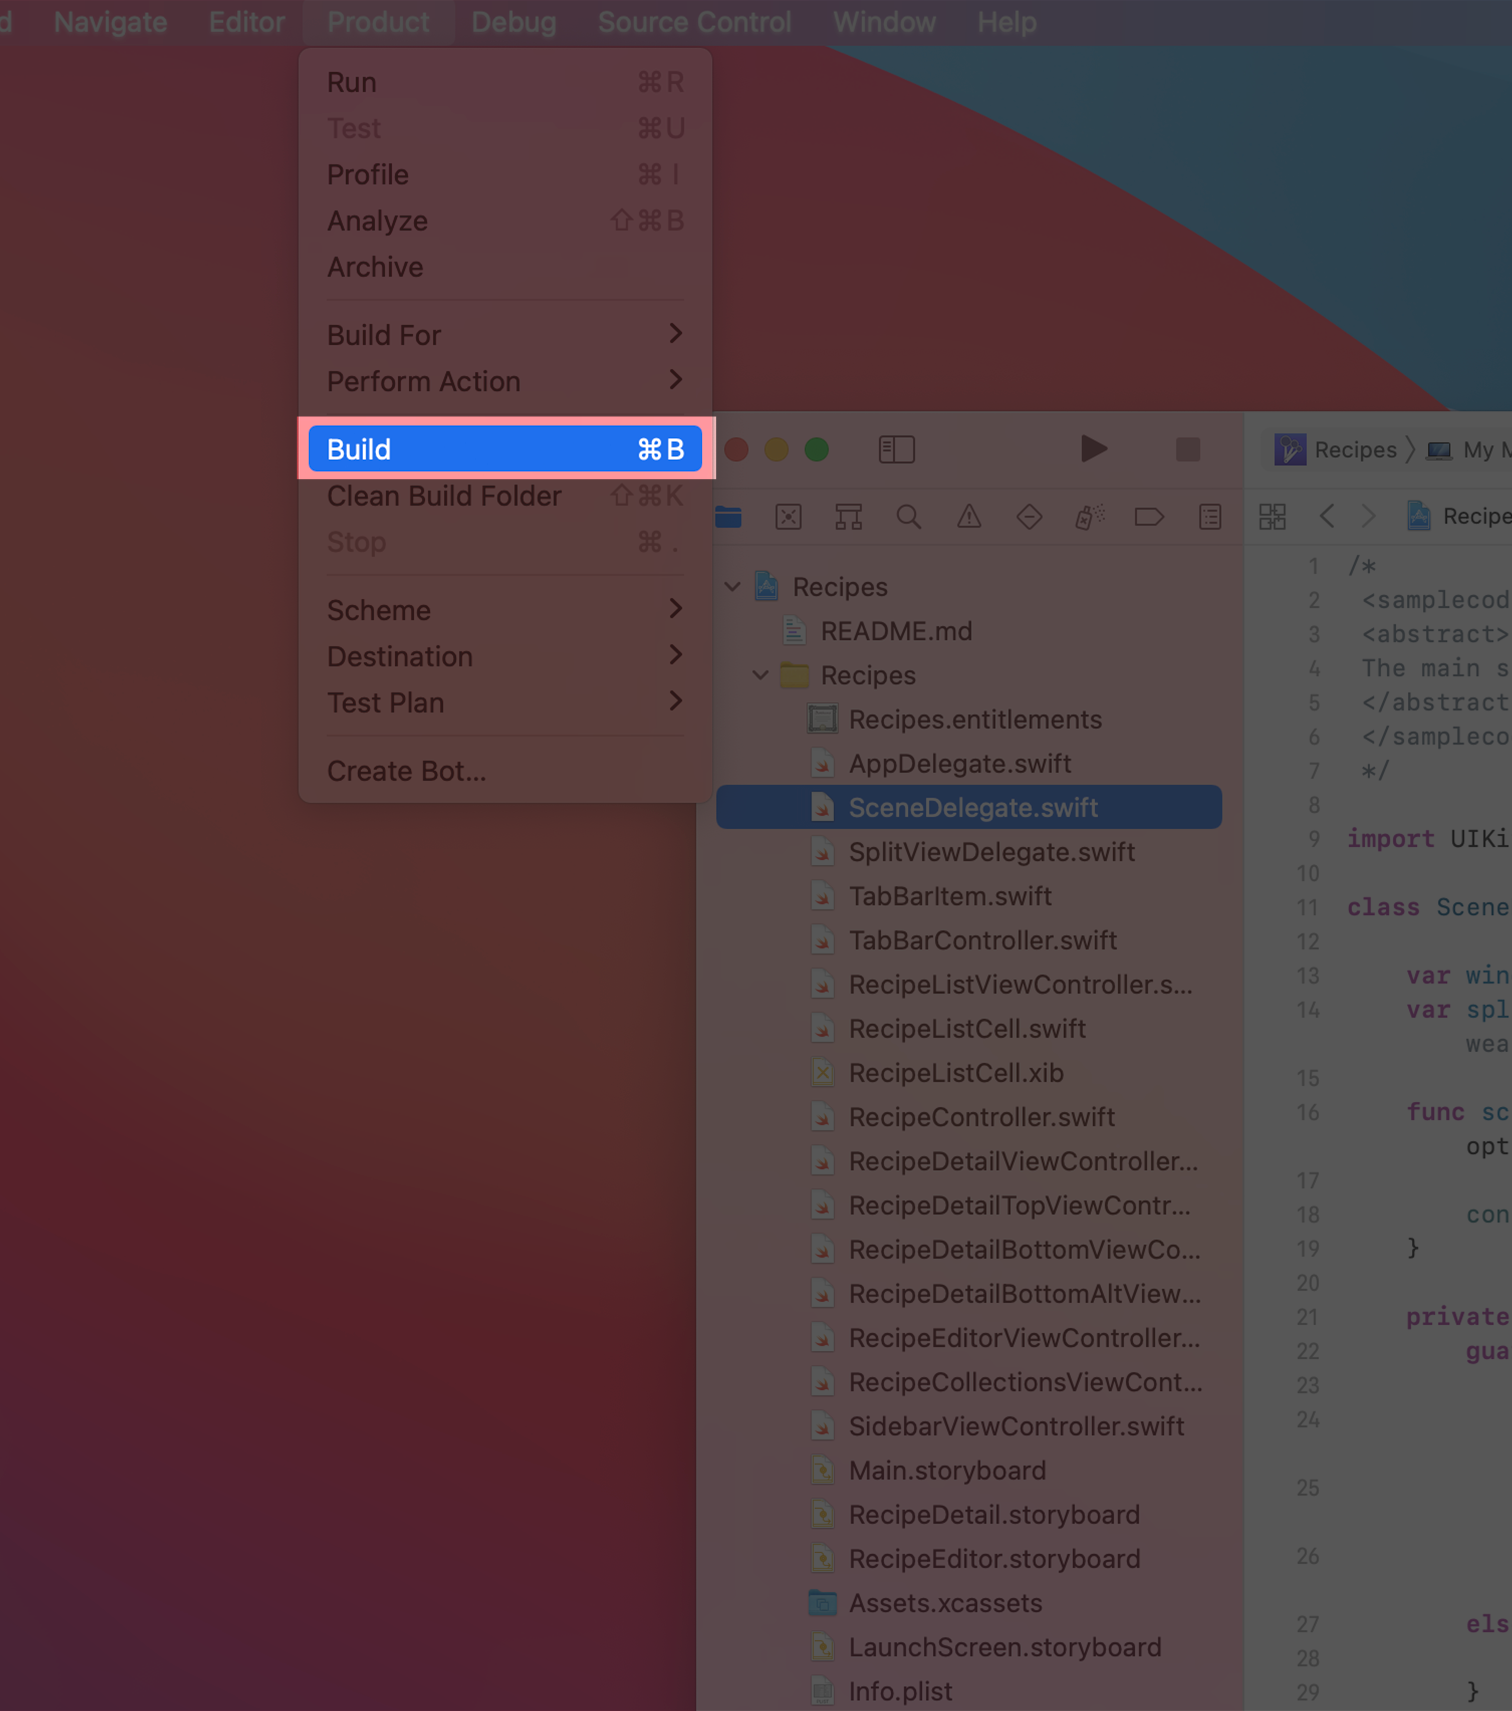
Task: Click the related items grid icon
Action: 1272,517
